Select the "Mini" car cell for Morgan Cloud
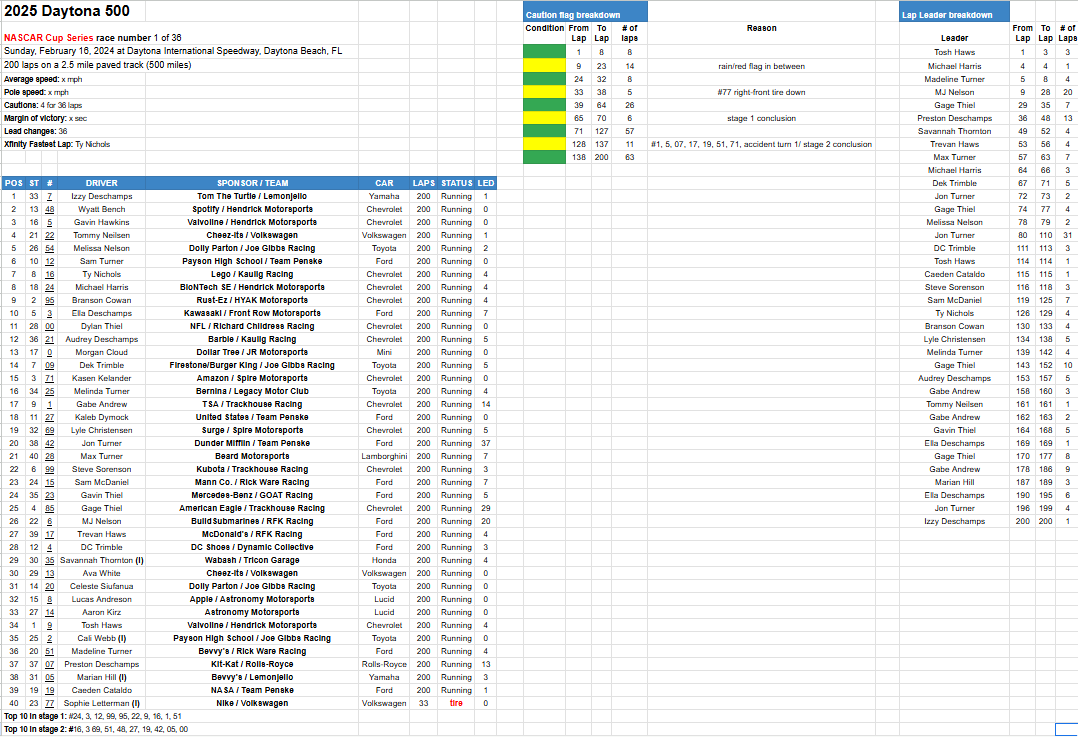 click(384, 353)
